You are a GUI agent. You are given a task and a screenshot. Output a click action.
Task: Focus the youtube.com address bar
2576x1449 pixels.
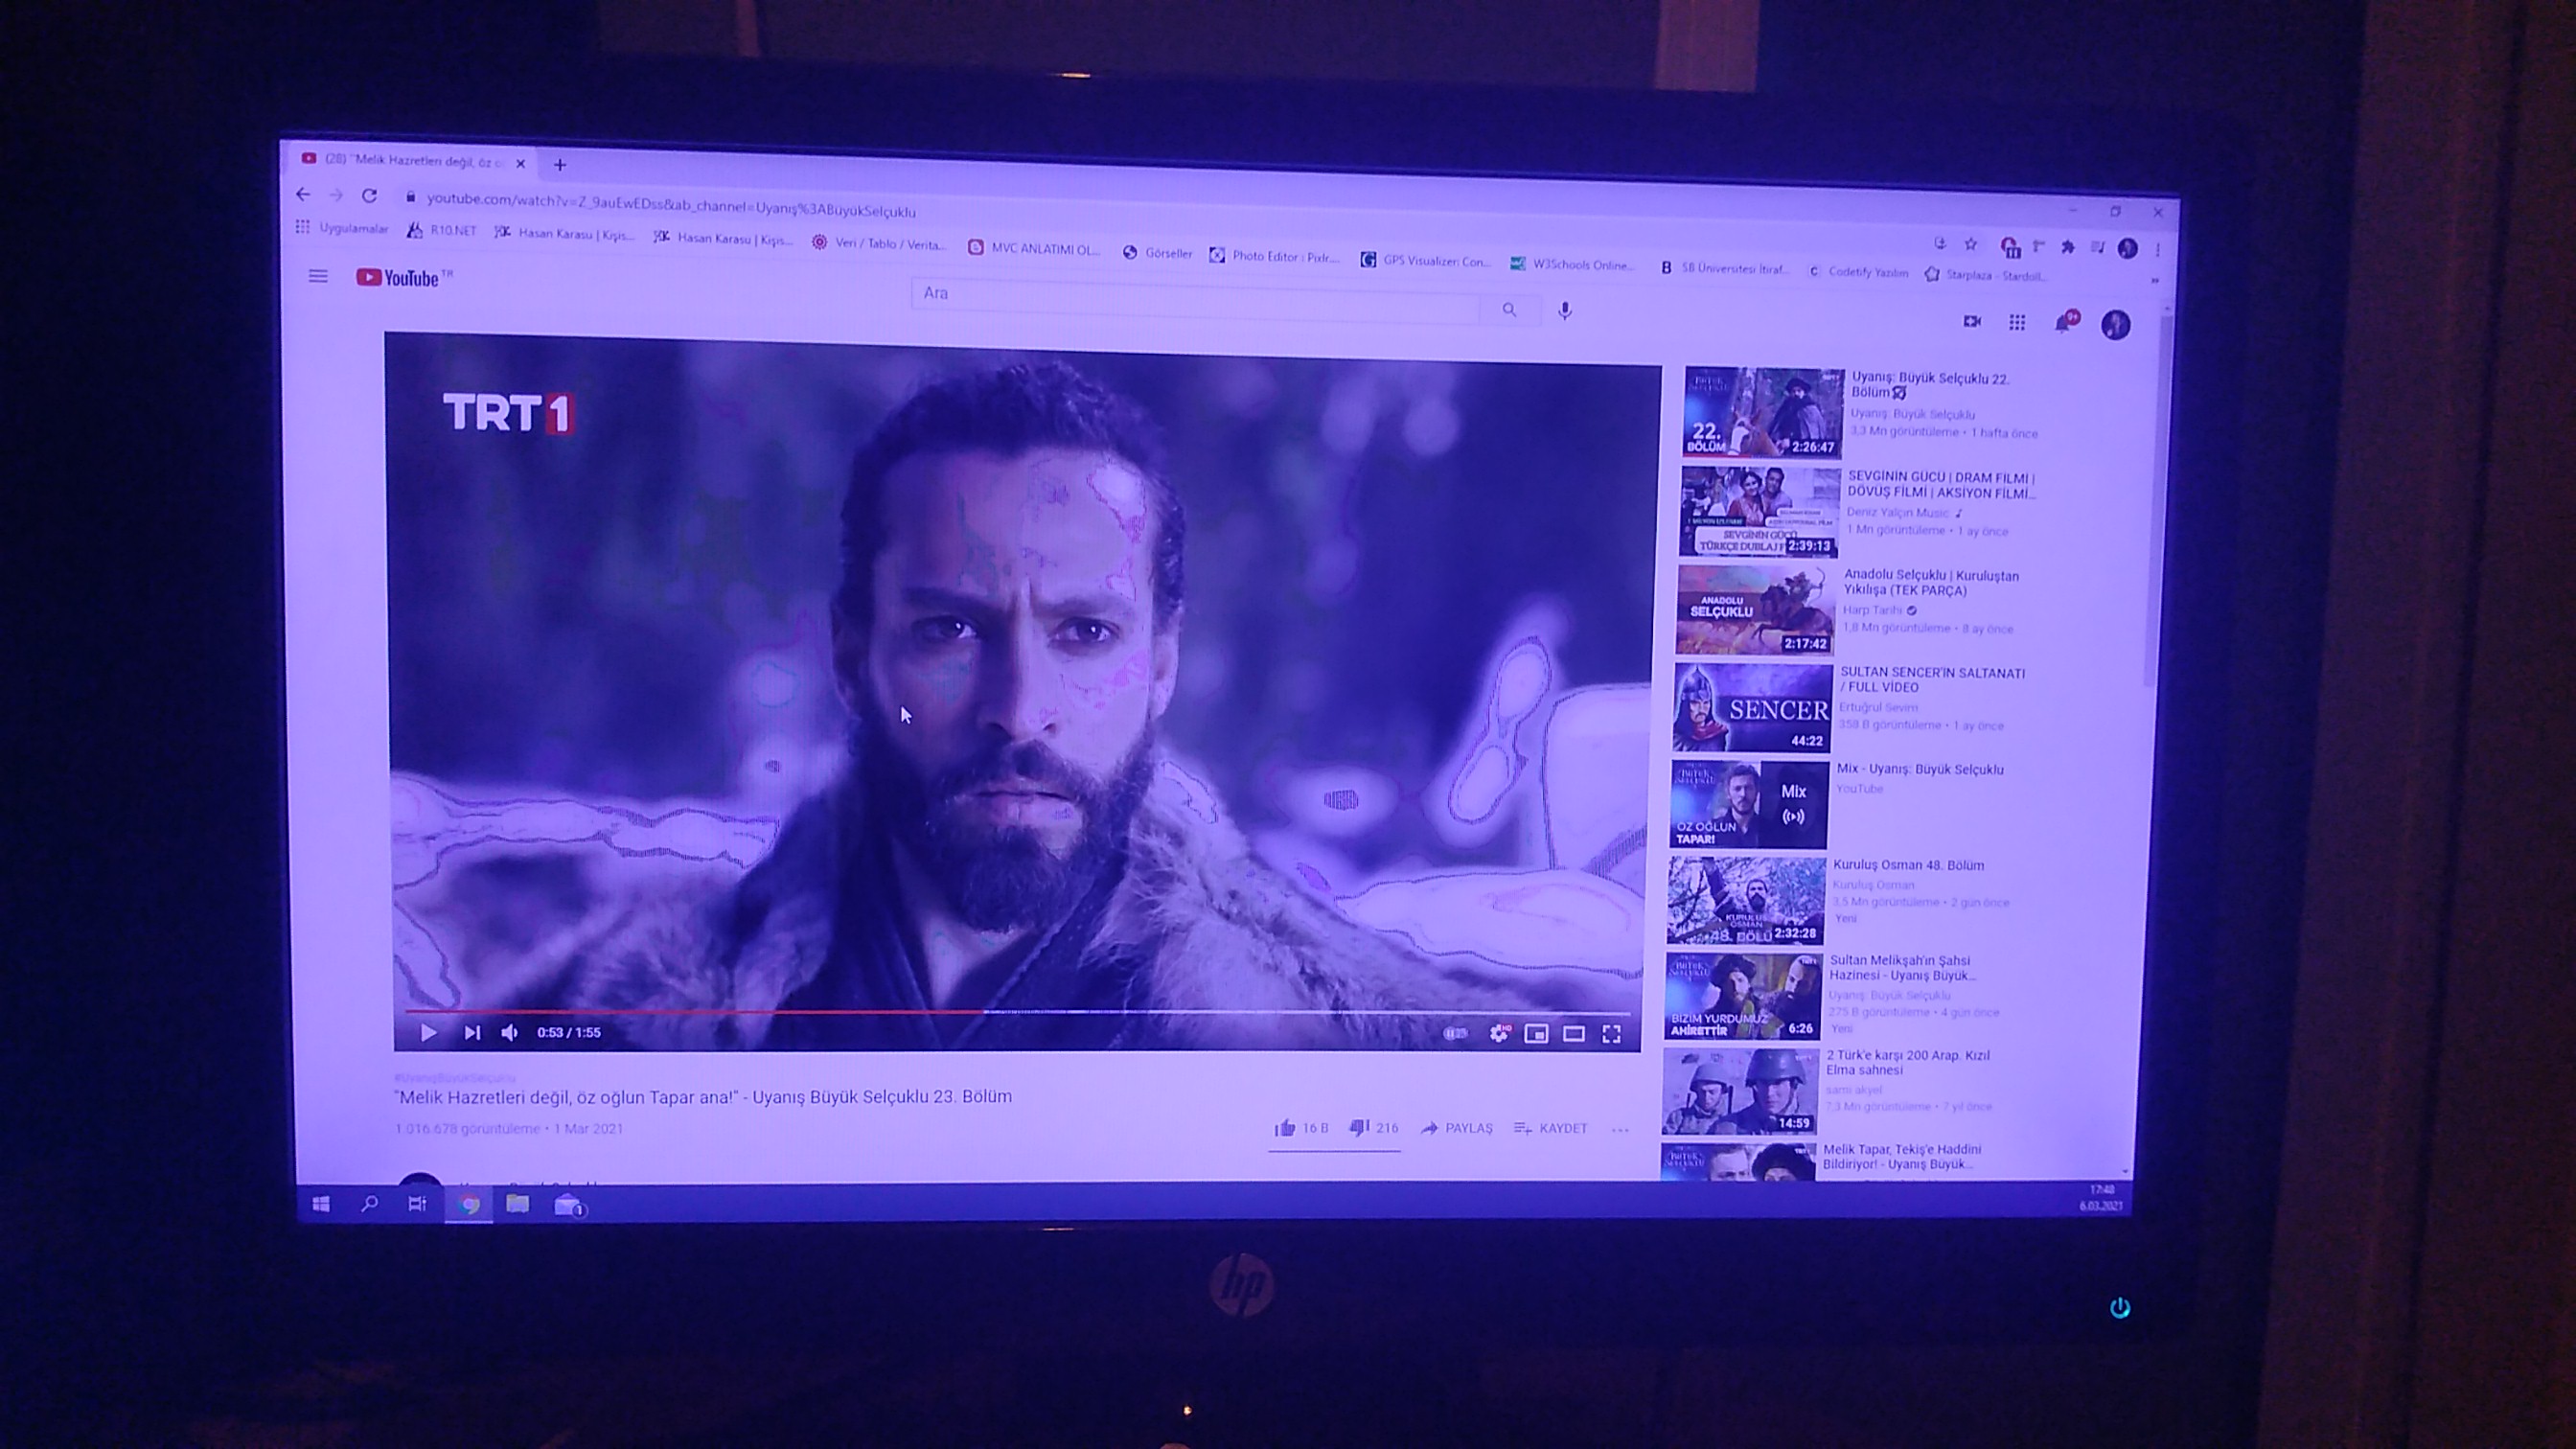[x=671, y=205]
